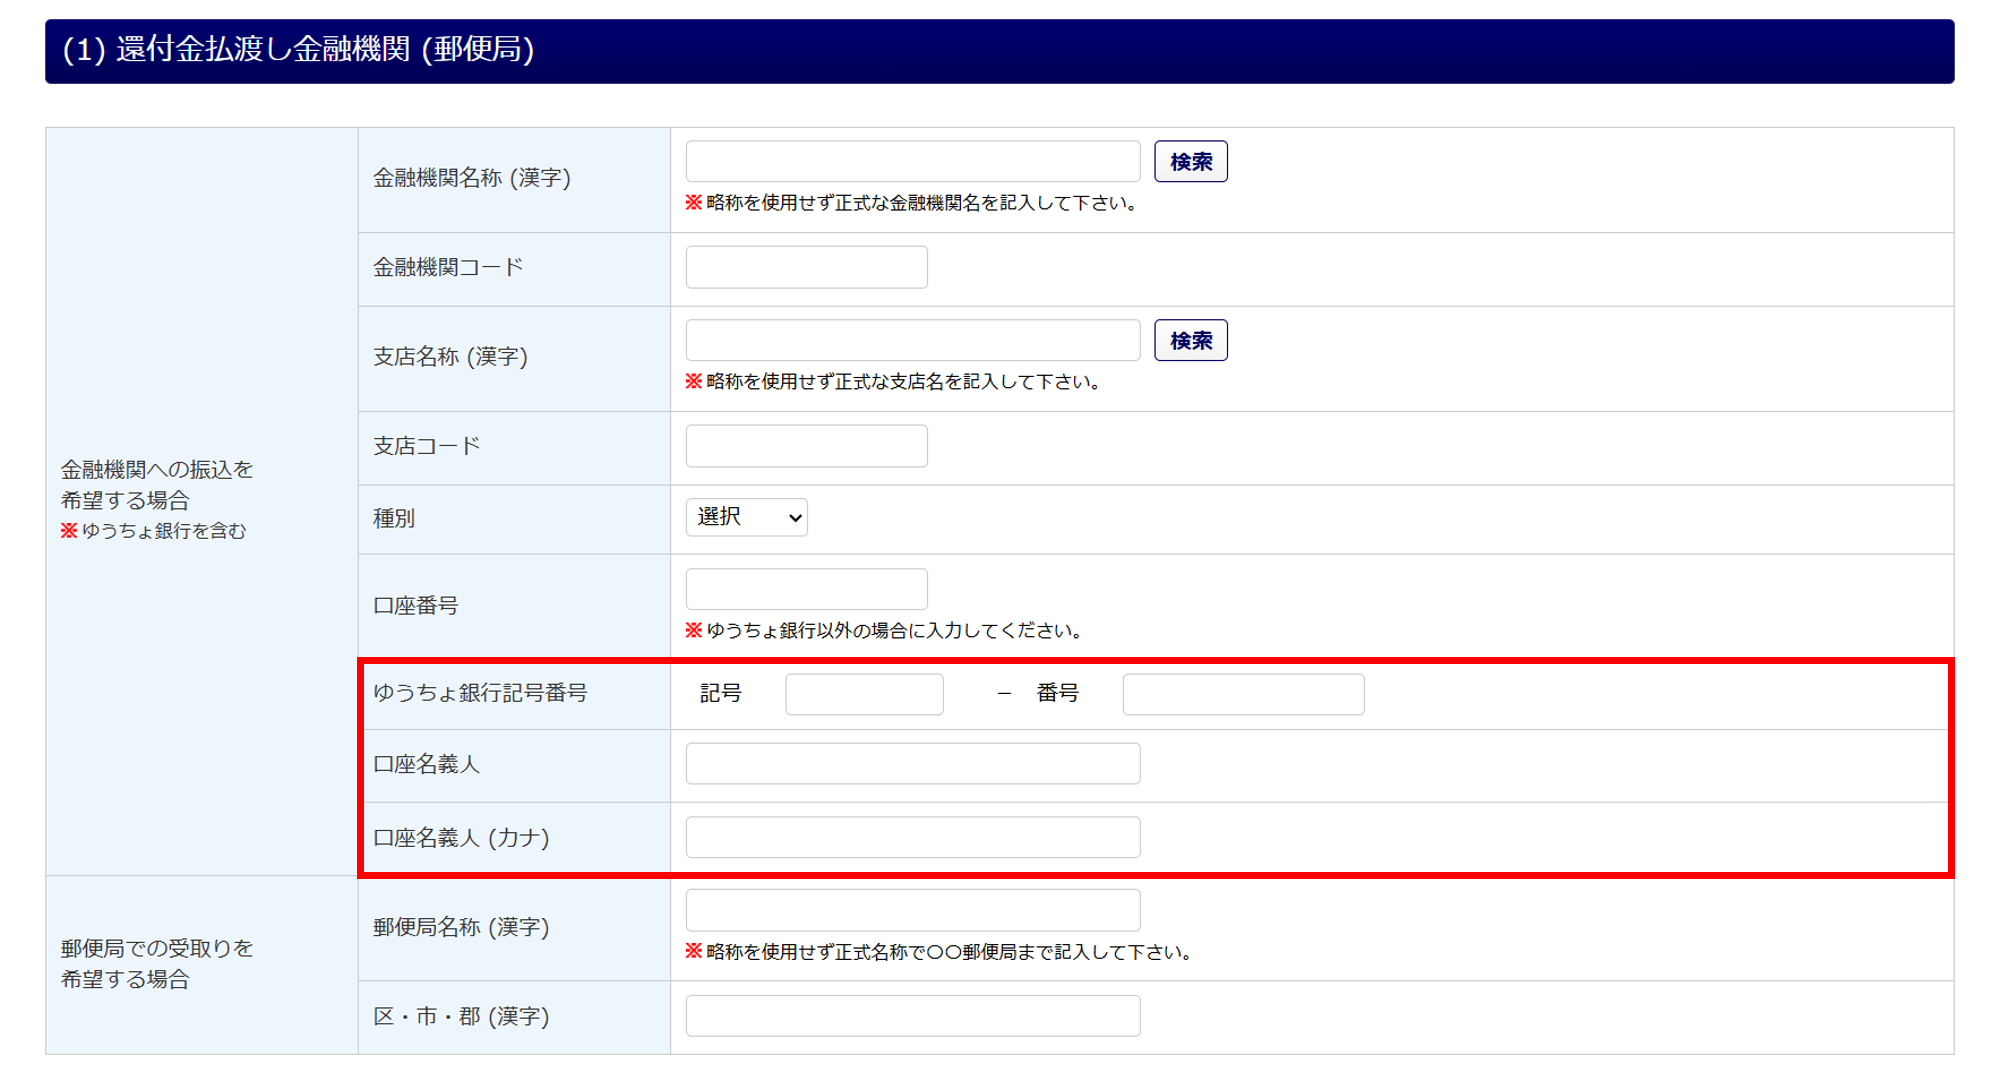Click the 口座番号 input field
2000x1082 pixels.
(x=806, y=589)
